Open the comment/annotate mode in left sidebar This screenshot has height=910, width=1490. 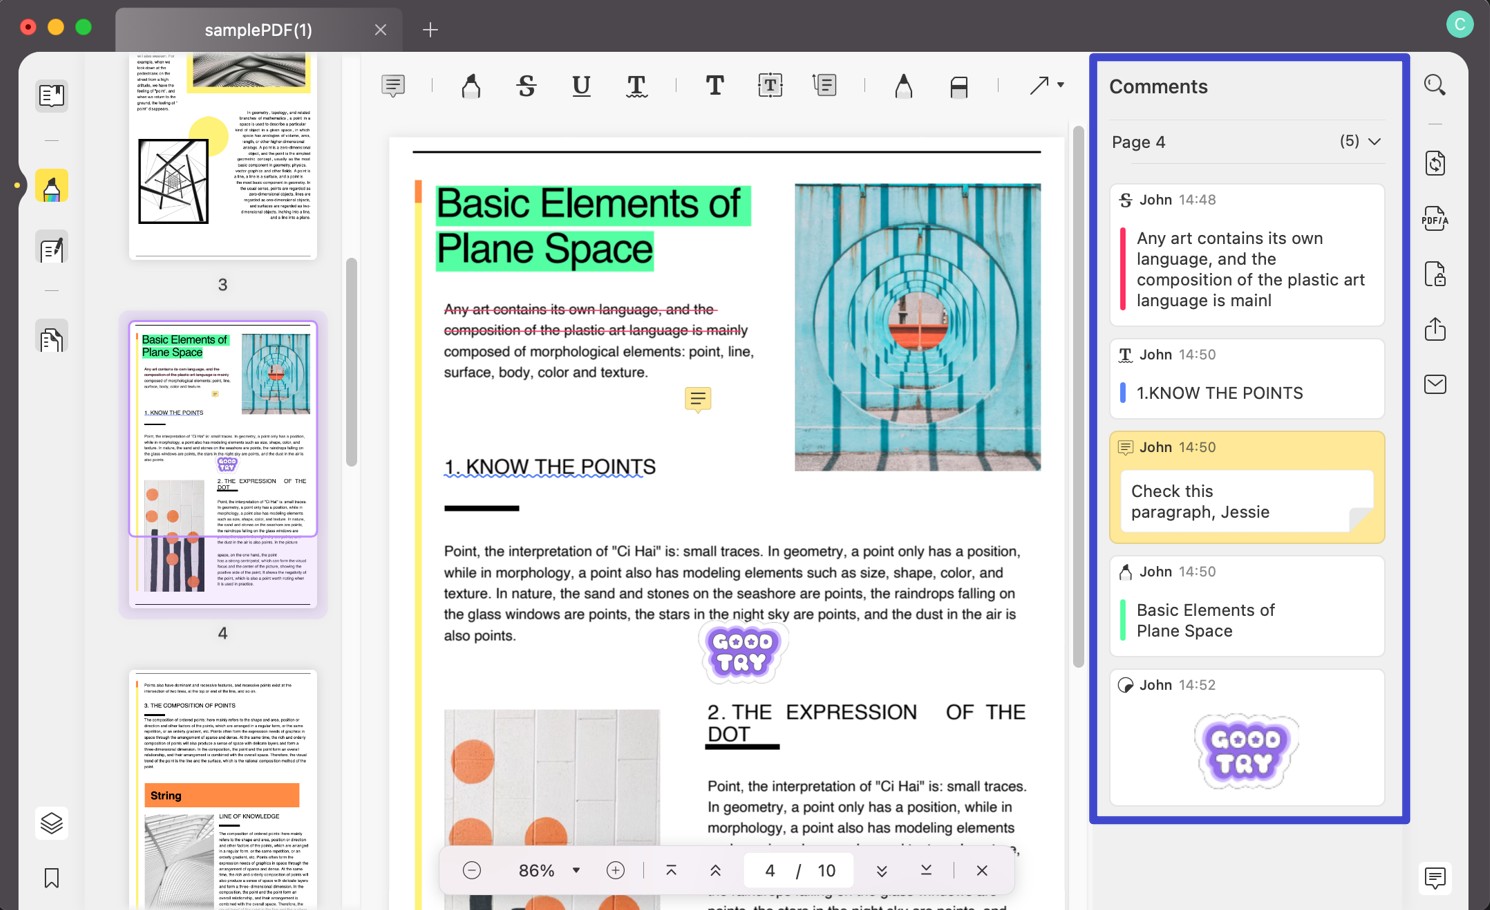pos(51,186)
